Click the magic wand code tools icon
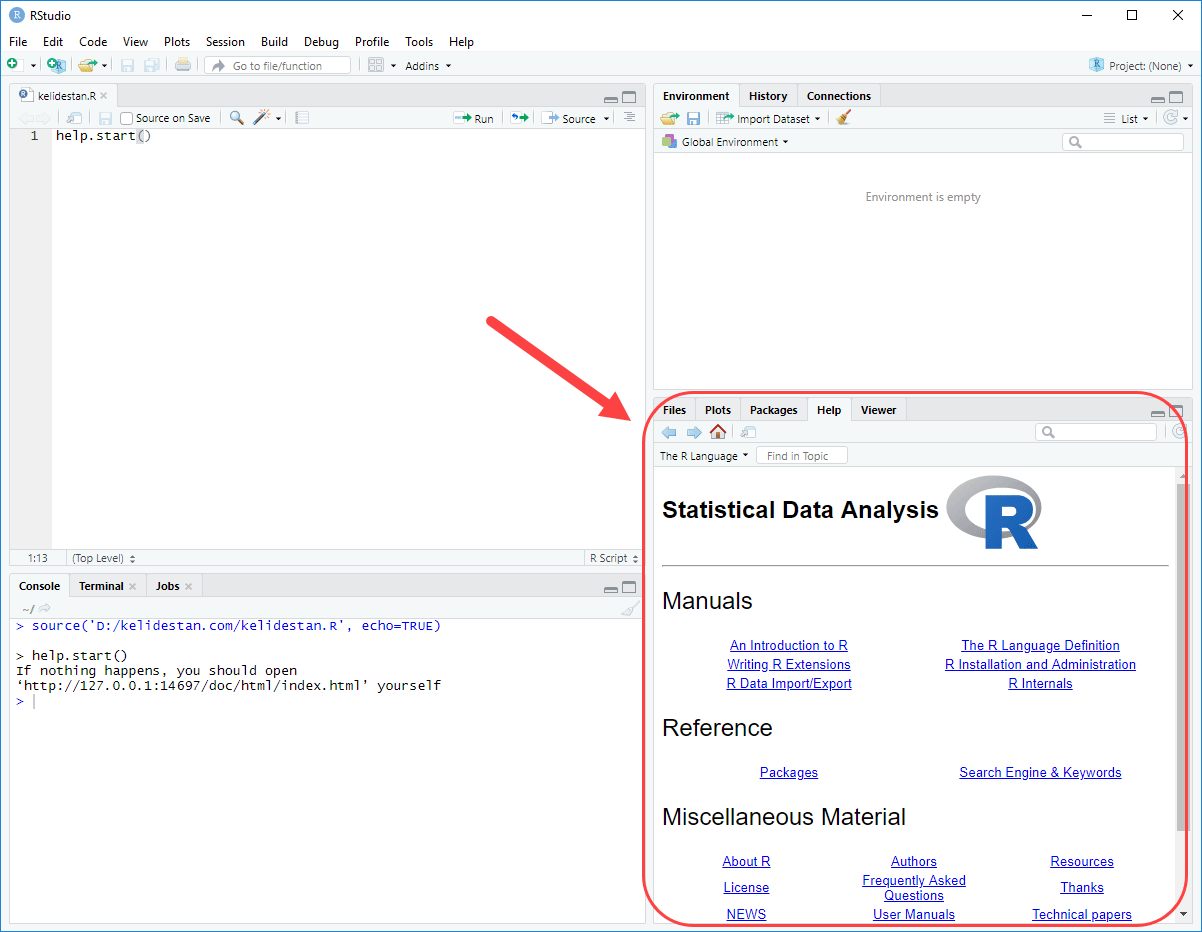Viewport: 1202px width, 932px height. coord(262,118)
